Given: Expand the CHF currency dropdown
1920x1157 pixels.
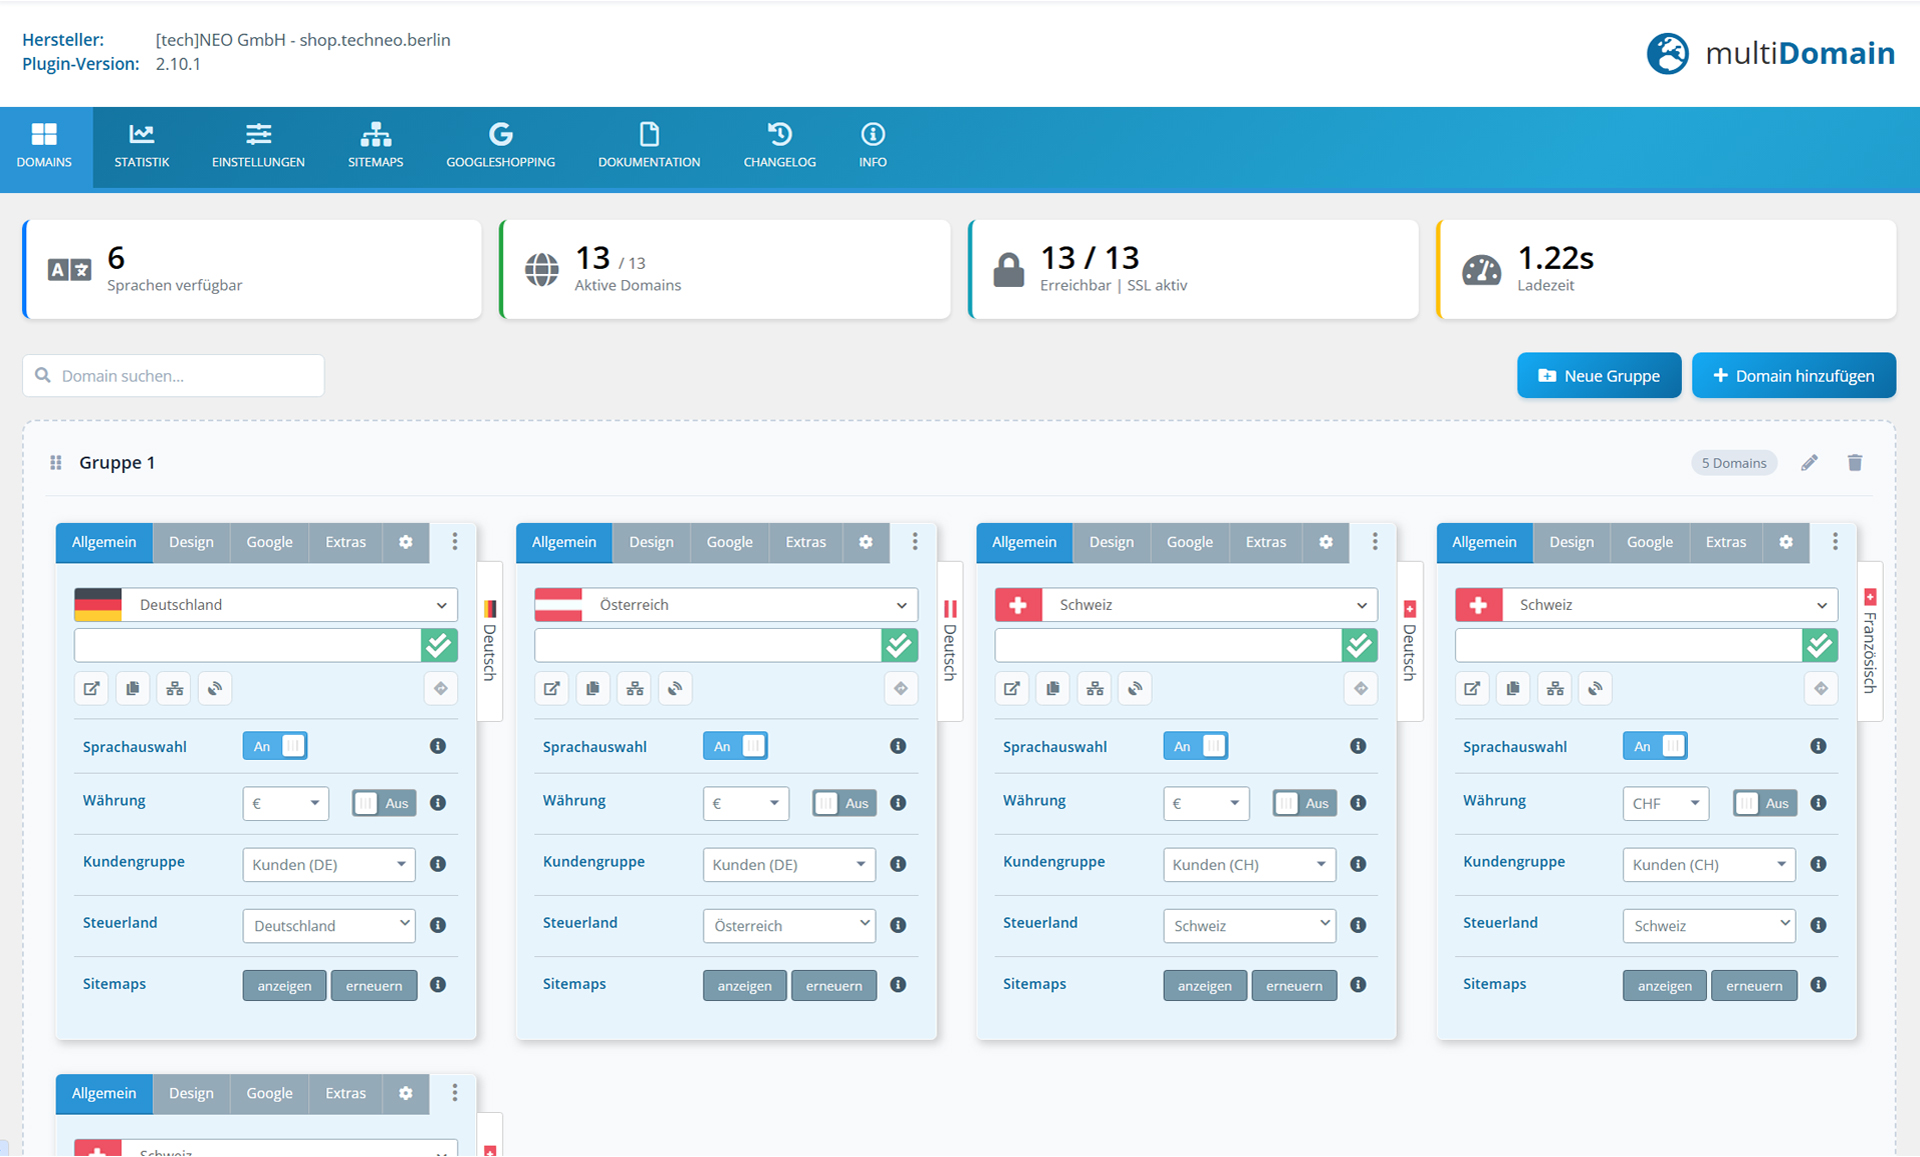Looking at the screenshot, I should 1665,803.
